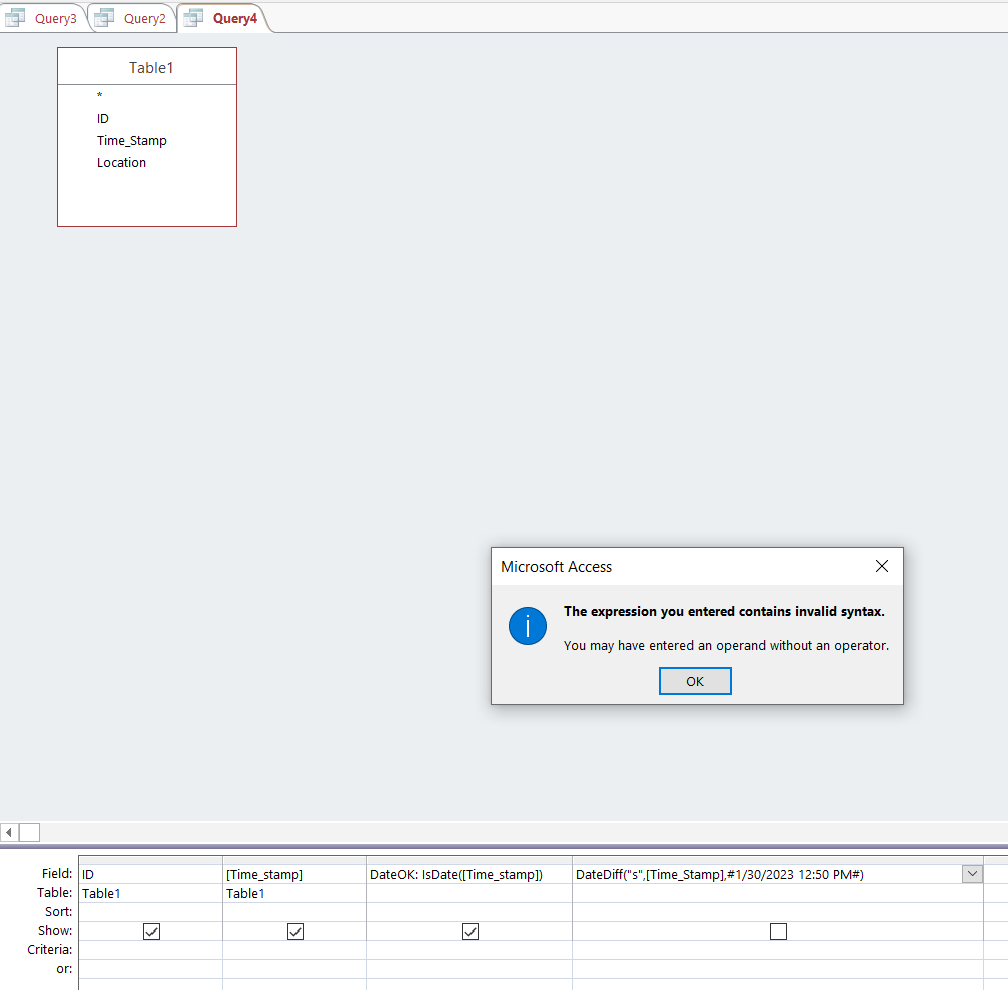Select the ID field in Table1 list
The height and width of the screenshot is (990, 1008).
(x=103, y=118)
